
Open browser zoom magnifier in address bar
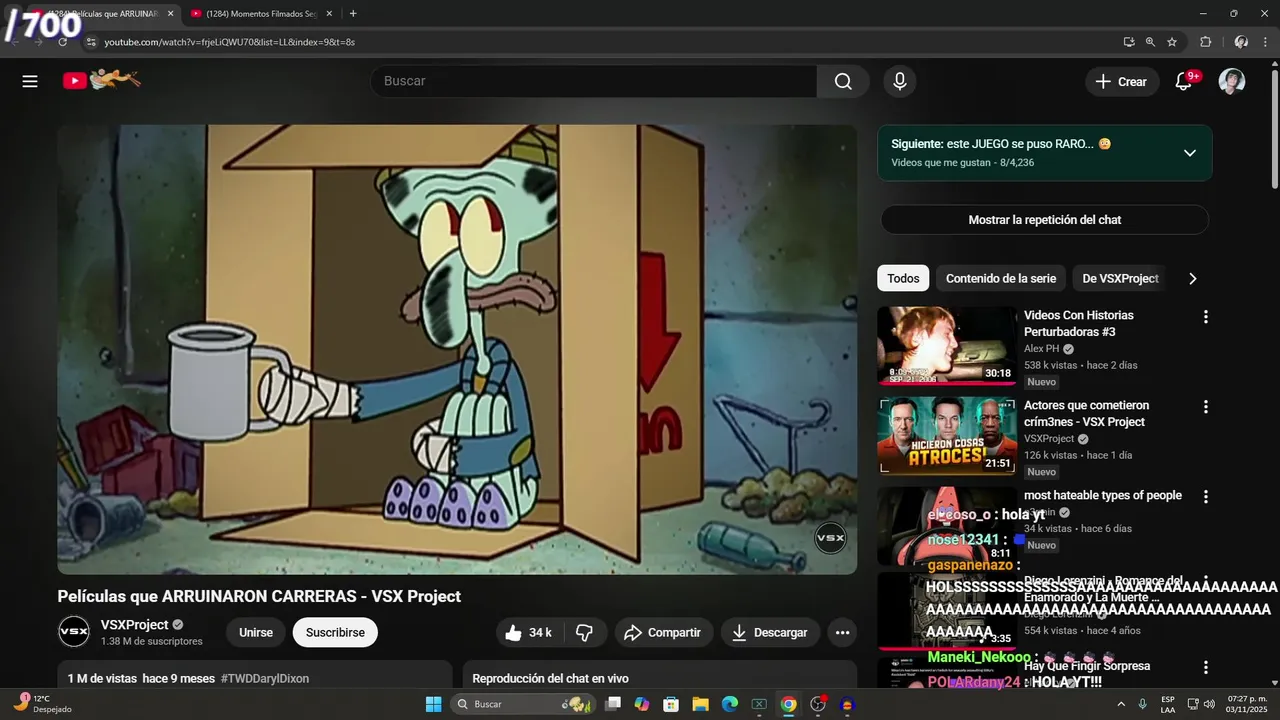tap(1150, 42)
